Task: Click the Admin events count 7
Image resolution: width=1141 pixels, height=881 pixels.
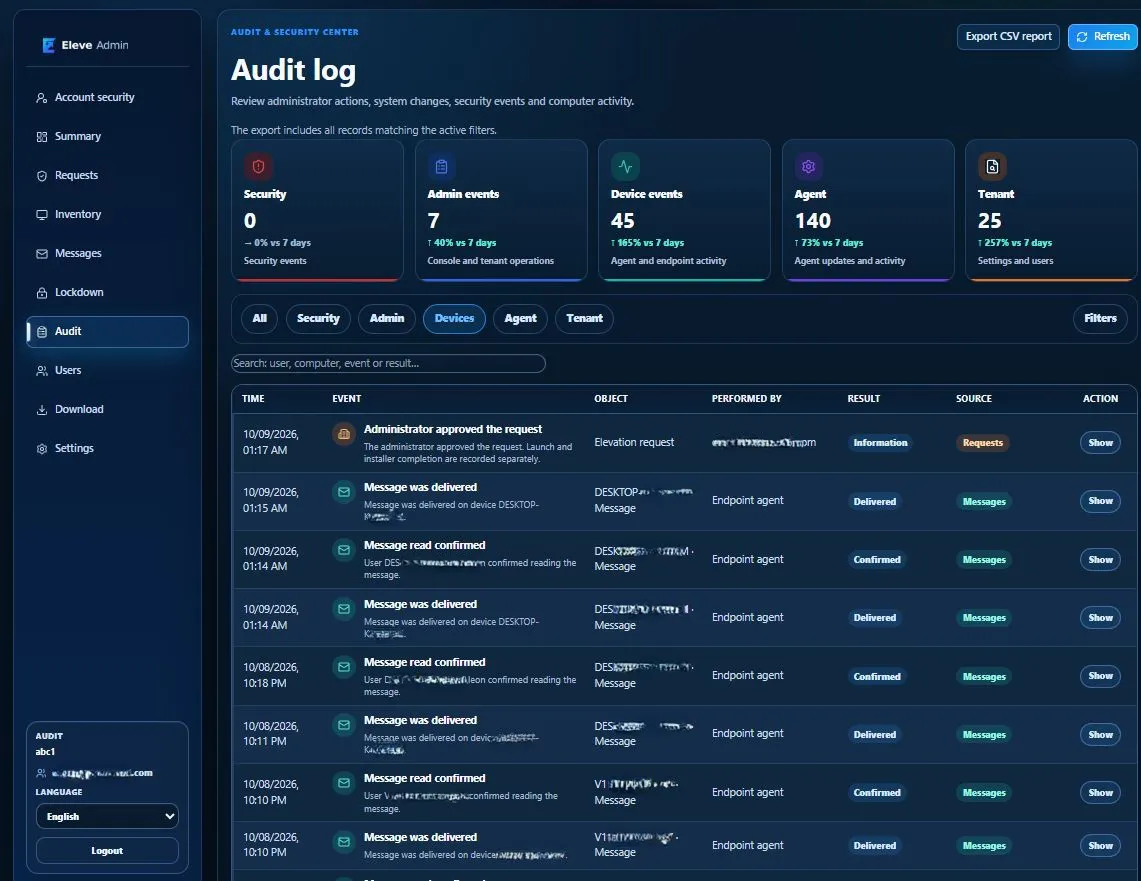Action: pyautogui.click(x=433, y=220)
